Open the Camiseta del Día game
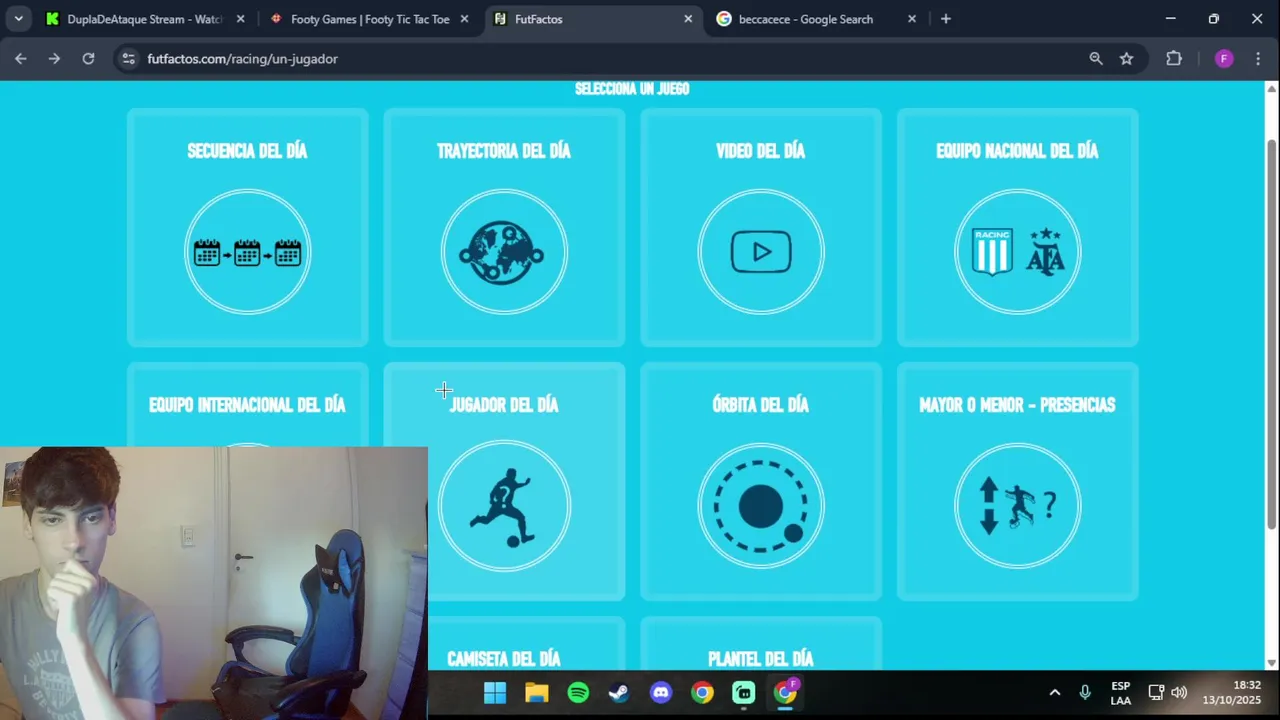 click(x=504, y=659)
